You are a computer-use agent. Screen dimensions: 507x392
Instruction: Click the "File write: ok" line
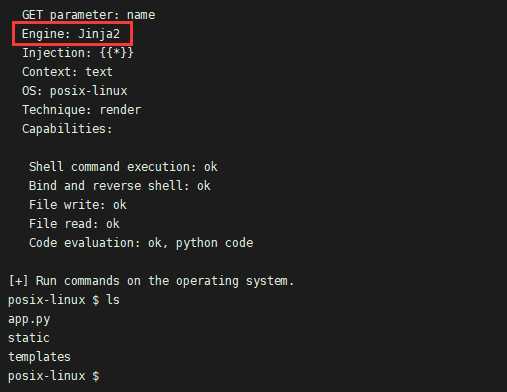tap(78, 205)
